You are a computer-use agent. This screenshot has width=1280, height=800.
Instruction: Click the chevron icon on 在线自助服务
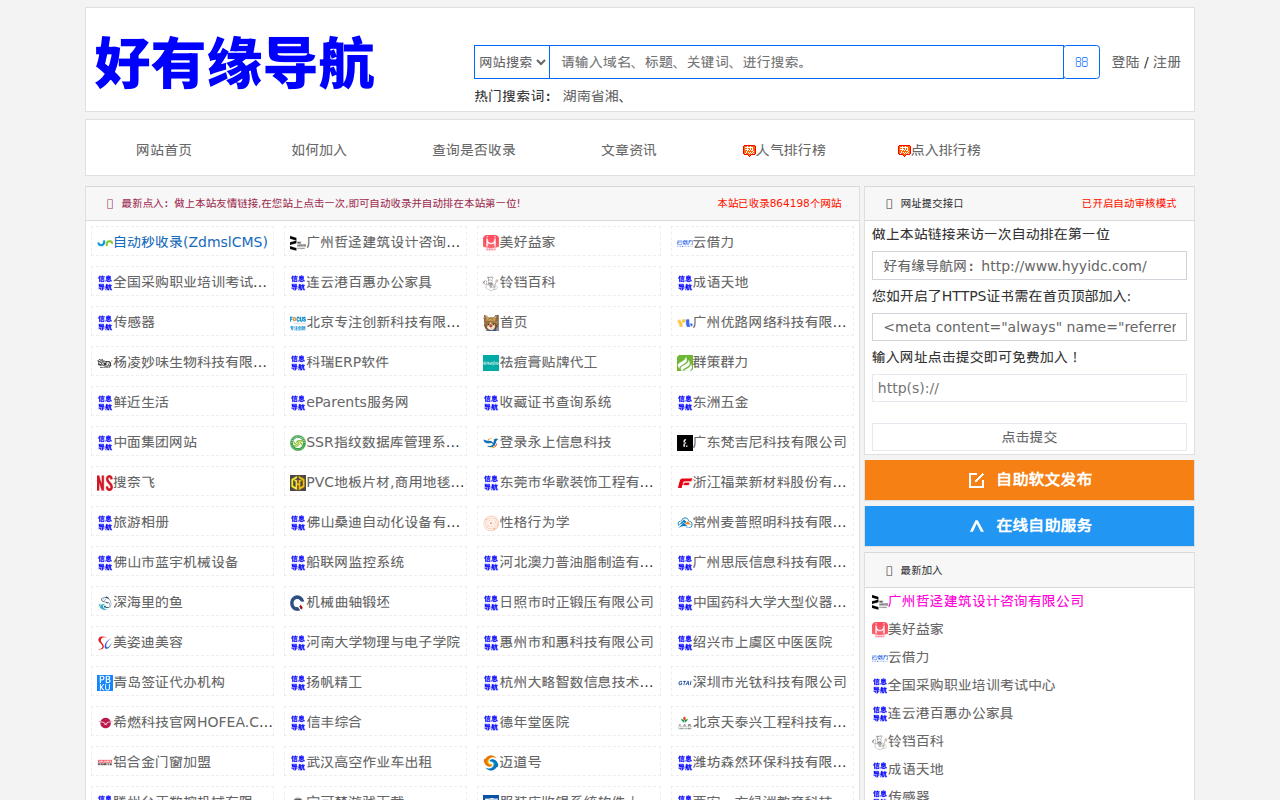pos(977,526)
